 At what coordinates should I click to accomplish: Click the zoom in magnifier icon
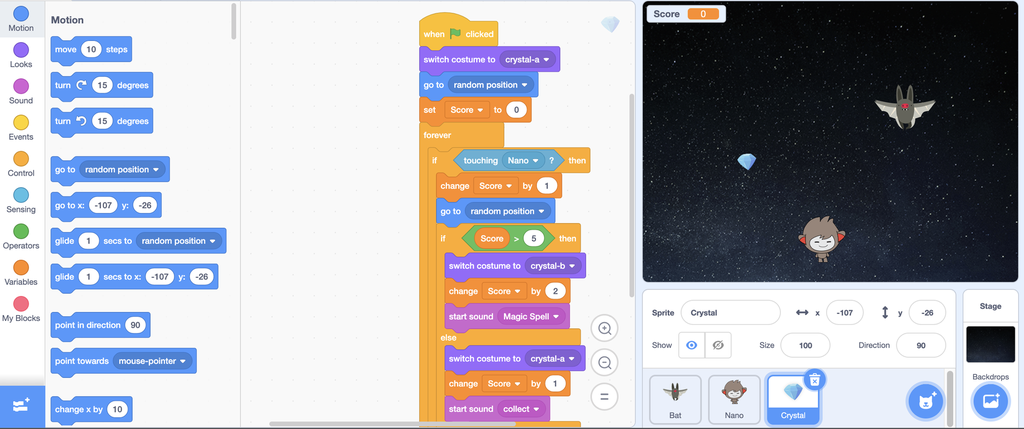pos(604,329)
